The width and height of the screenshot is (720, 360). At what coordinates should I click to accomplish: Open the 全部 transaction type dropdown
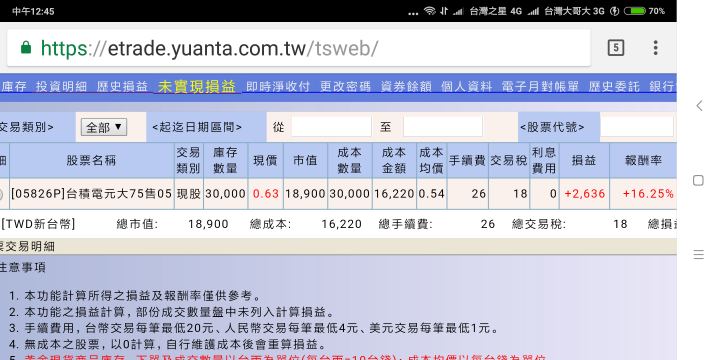104,127
